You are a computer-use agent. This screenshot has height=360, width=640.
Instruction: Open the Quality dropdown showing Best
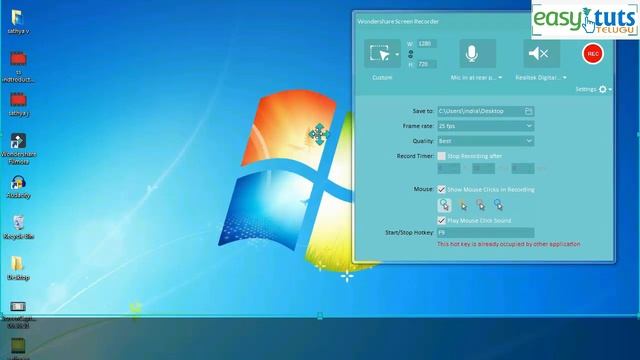coord(486,141)
